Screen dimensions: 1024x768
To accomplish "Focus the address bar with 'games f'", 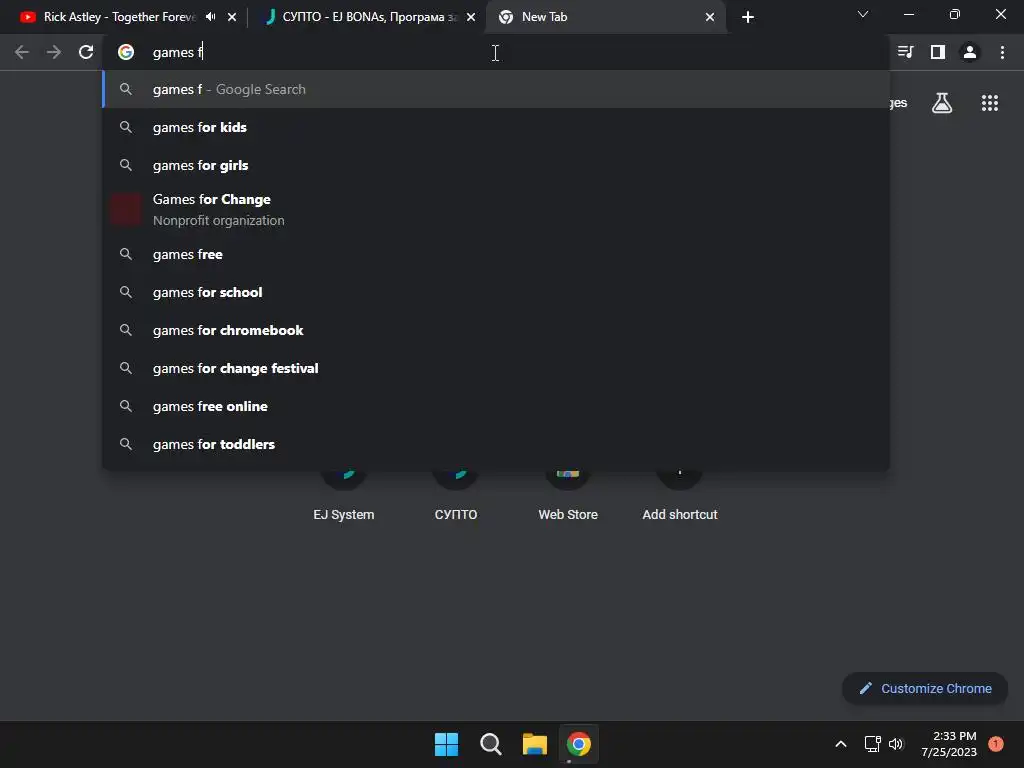I will pyautogui.click(x=496, y=52).
